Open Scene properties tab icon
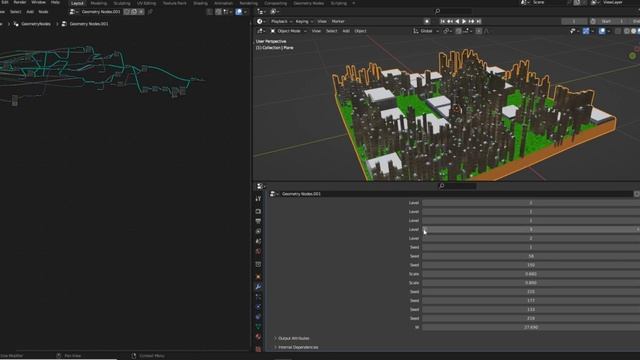This screenshot has height=360, width=640. click(258, 241)
